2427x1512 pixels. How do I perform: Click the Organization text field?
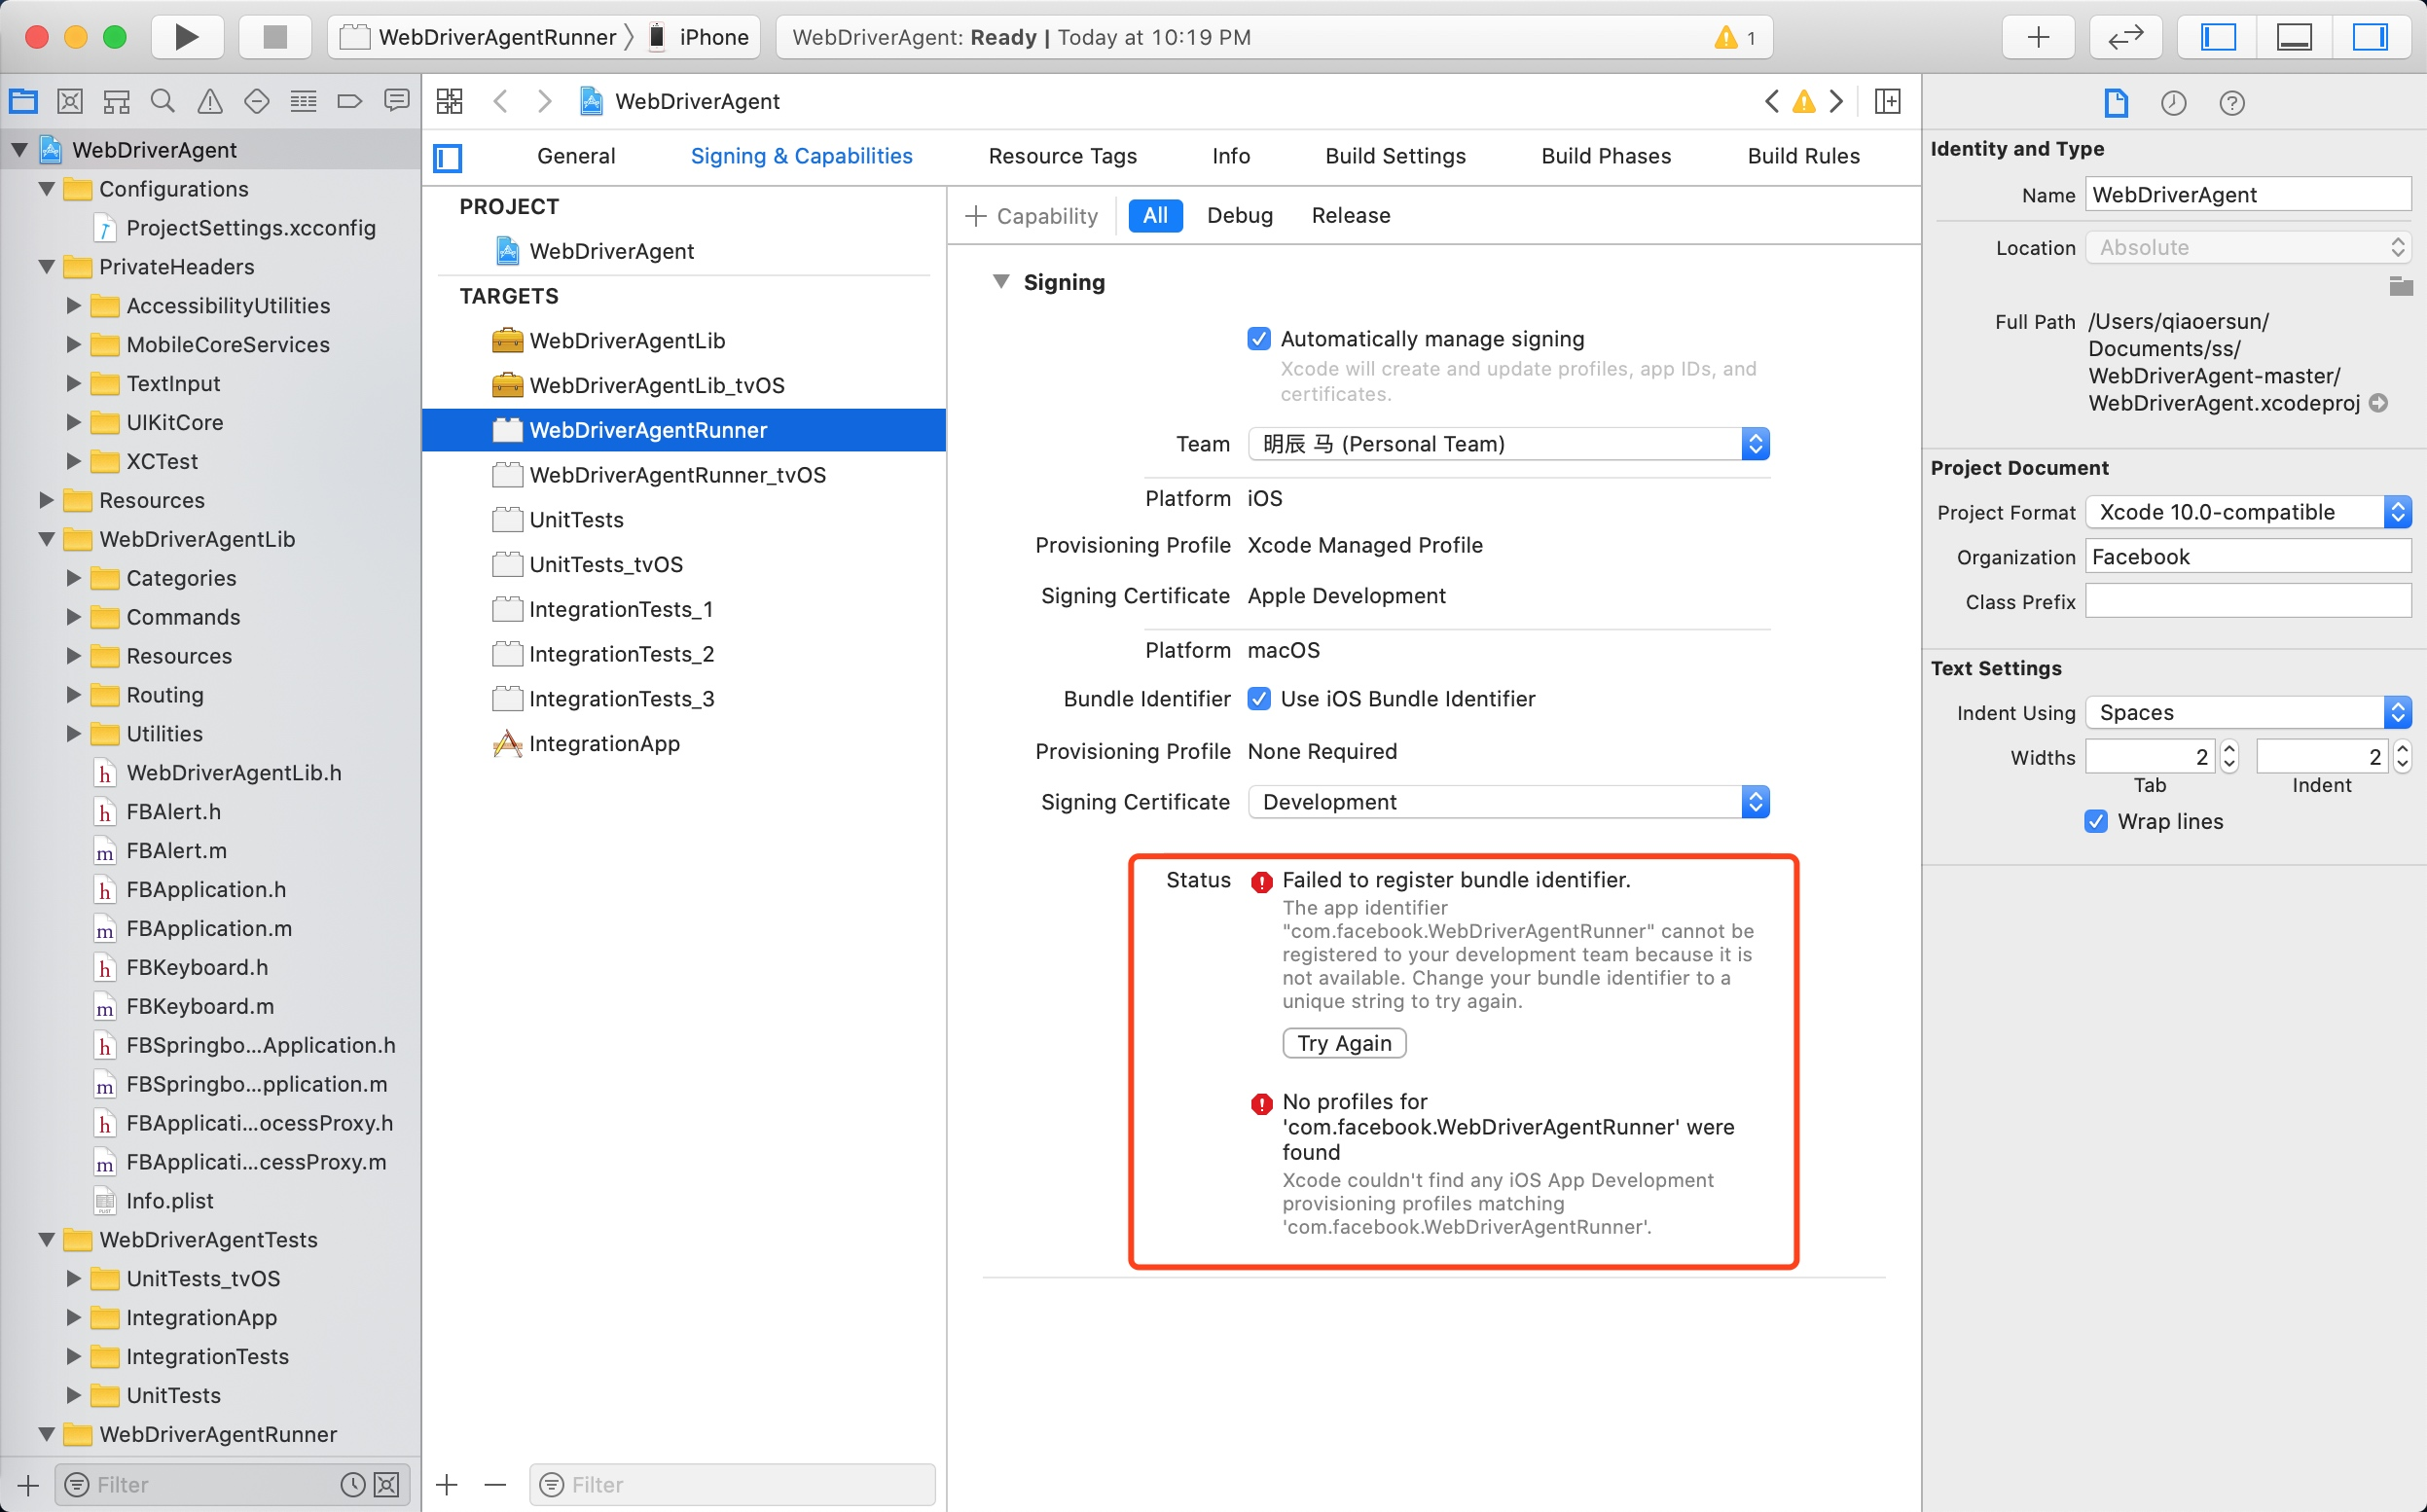[x=2247, y=557]
